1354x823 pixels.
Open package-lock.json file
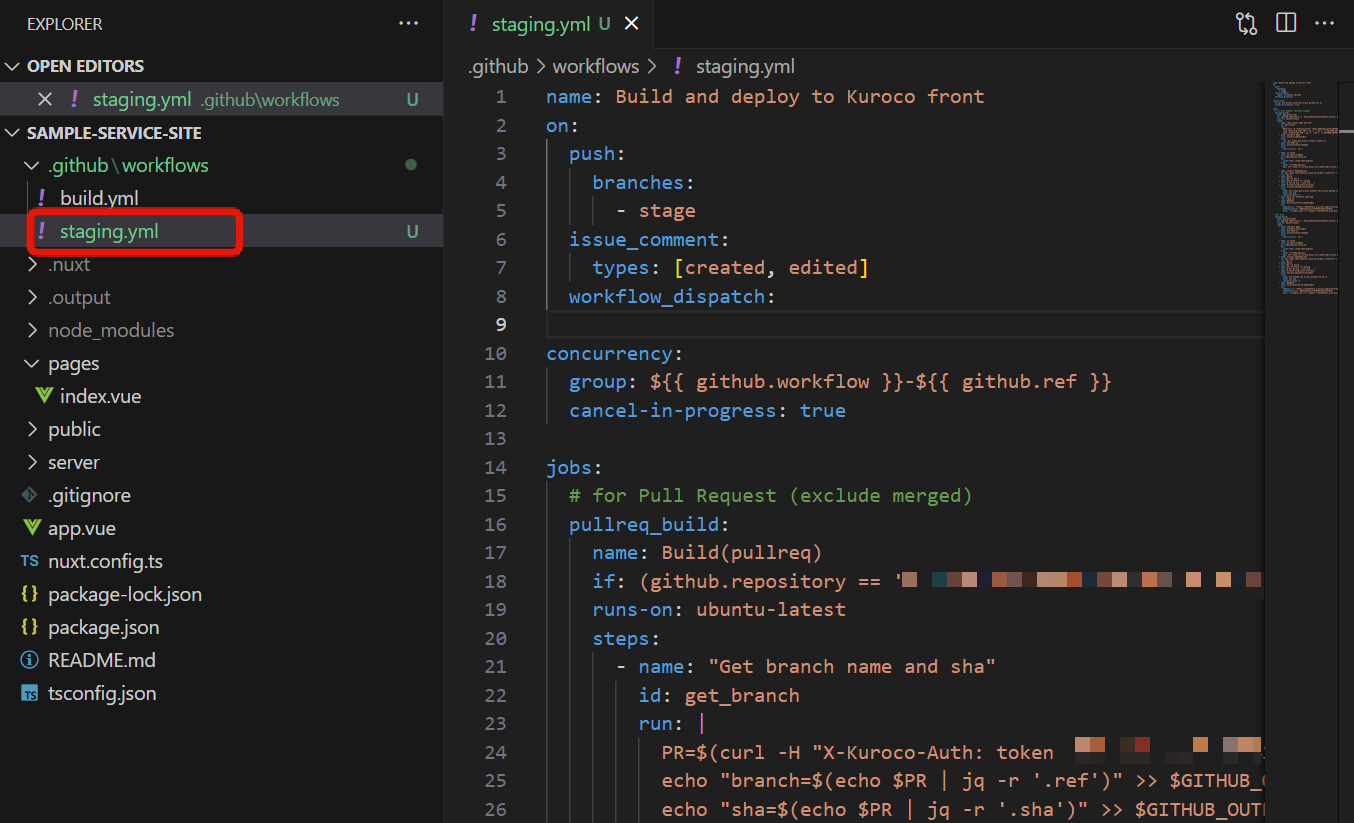tap(125, 594)
